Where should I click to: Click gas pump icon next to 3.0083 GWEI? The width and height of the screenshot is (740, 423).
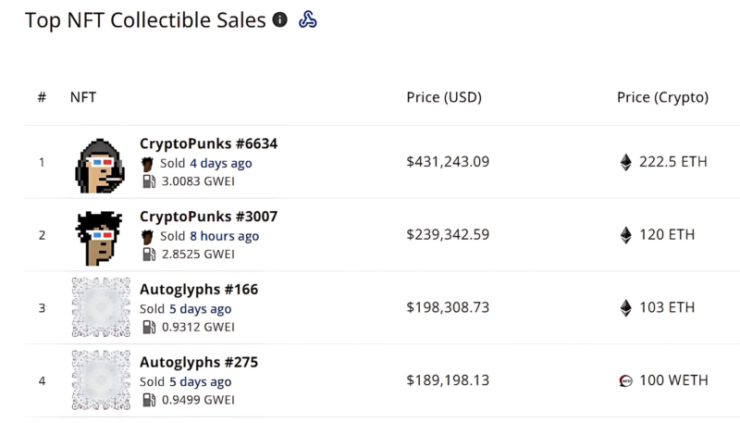149,181
